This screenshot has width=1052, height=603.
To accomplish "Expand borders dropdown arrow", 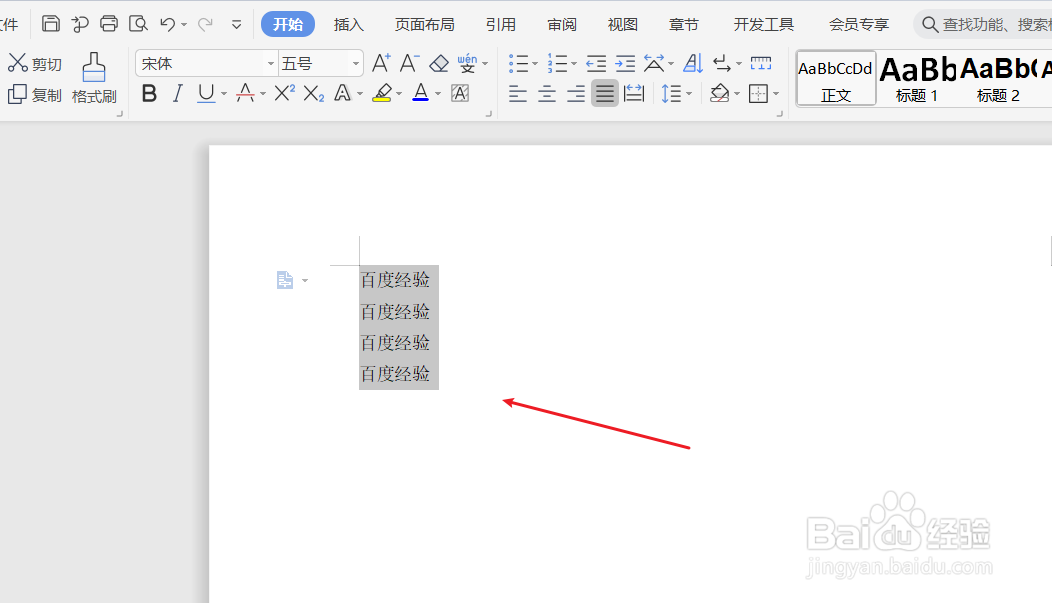I will (x=776, y=94).
